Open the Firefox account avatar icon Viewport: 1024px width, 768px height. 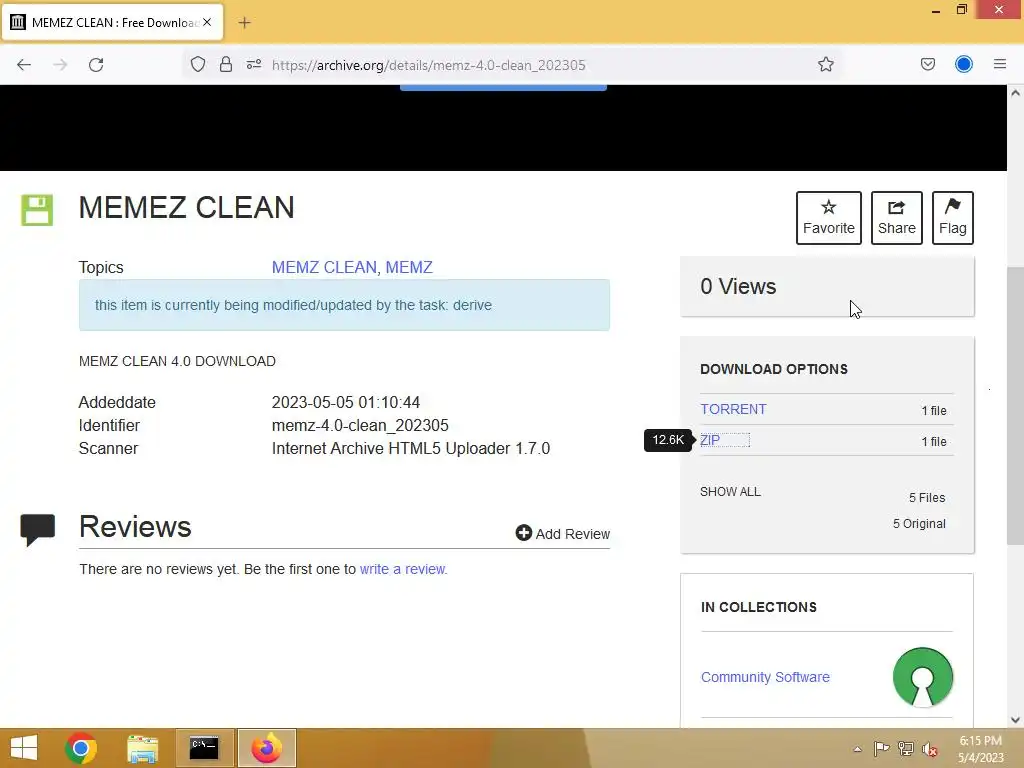[x=963, y=64]
